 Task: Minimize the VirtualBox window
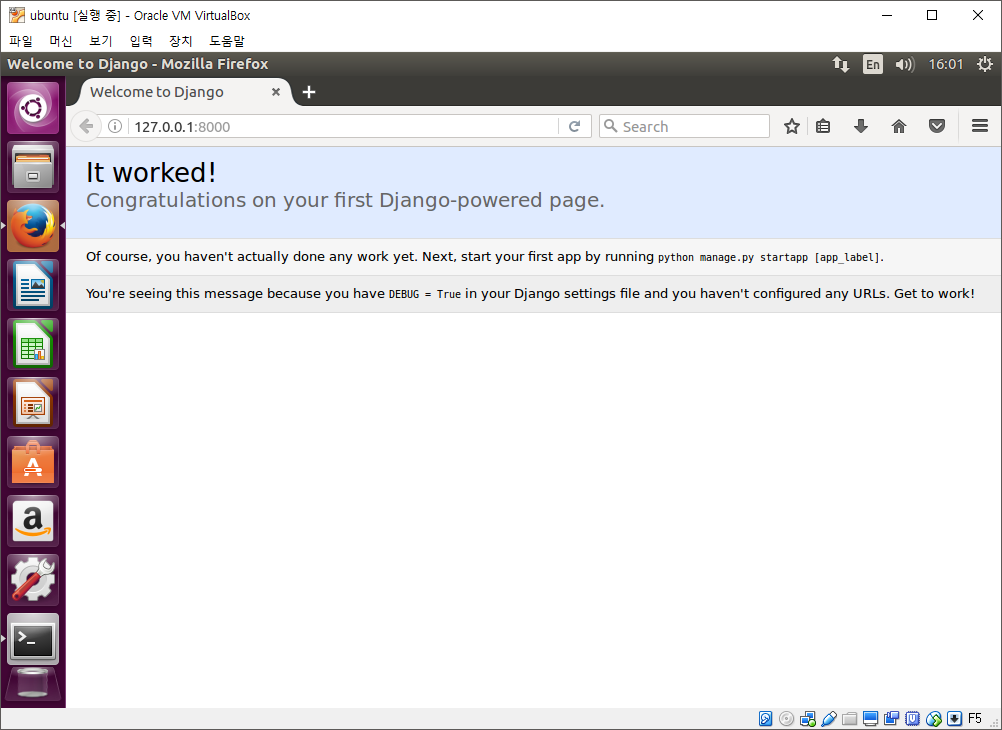pos(887,15)
